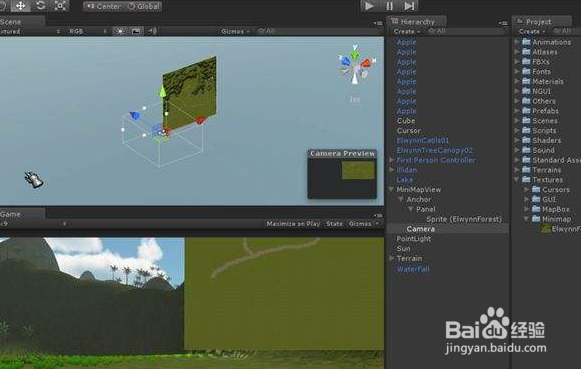The width and height of the screenshot is (581, 369).
Task: Click the Scene view search field
Action: click(x=319, y=31)
